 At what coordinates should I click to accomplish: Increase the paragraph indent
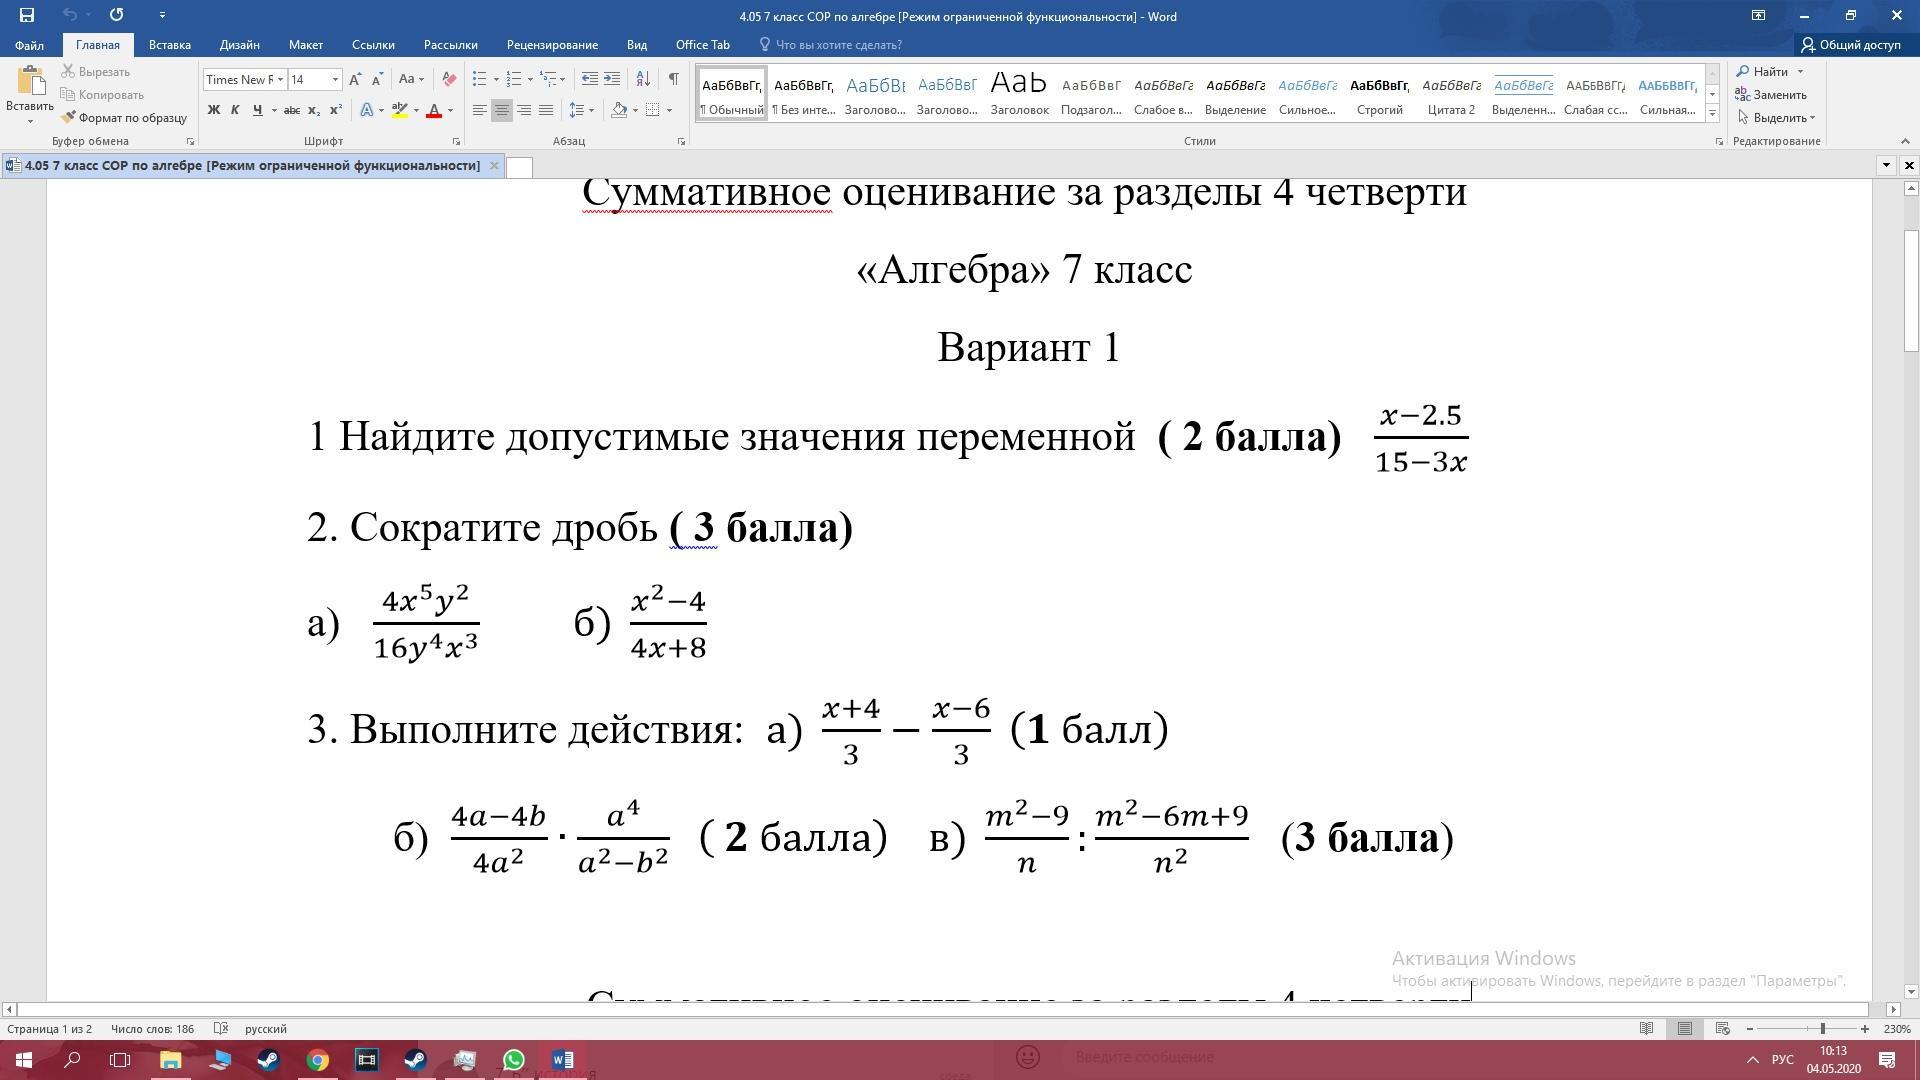point(612,79)
